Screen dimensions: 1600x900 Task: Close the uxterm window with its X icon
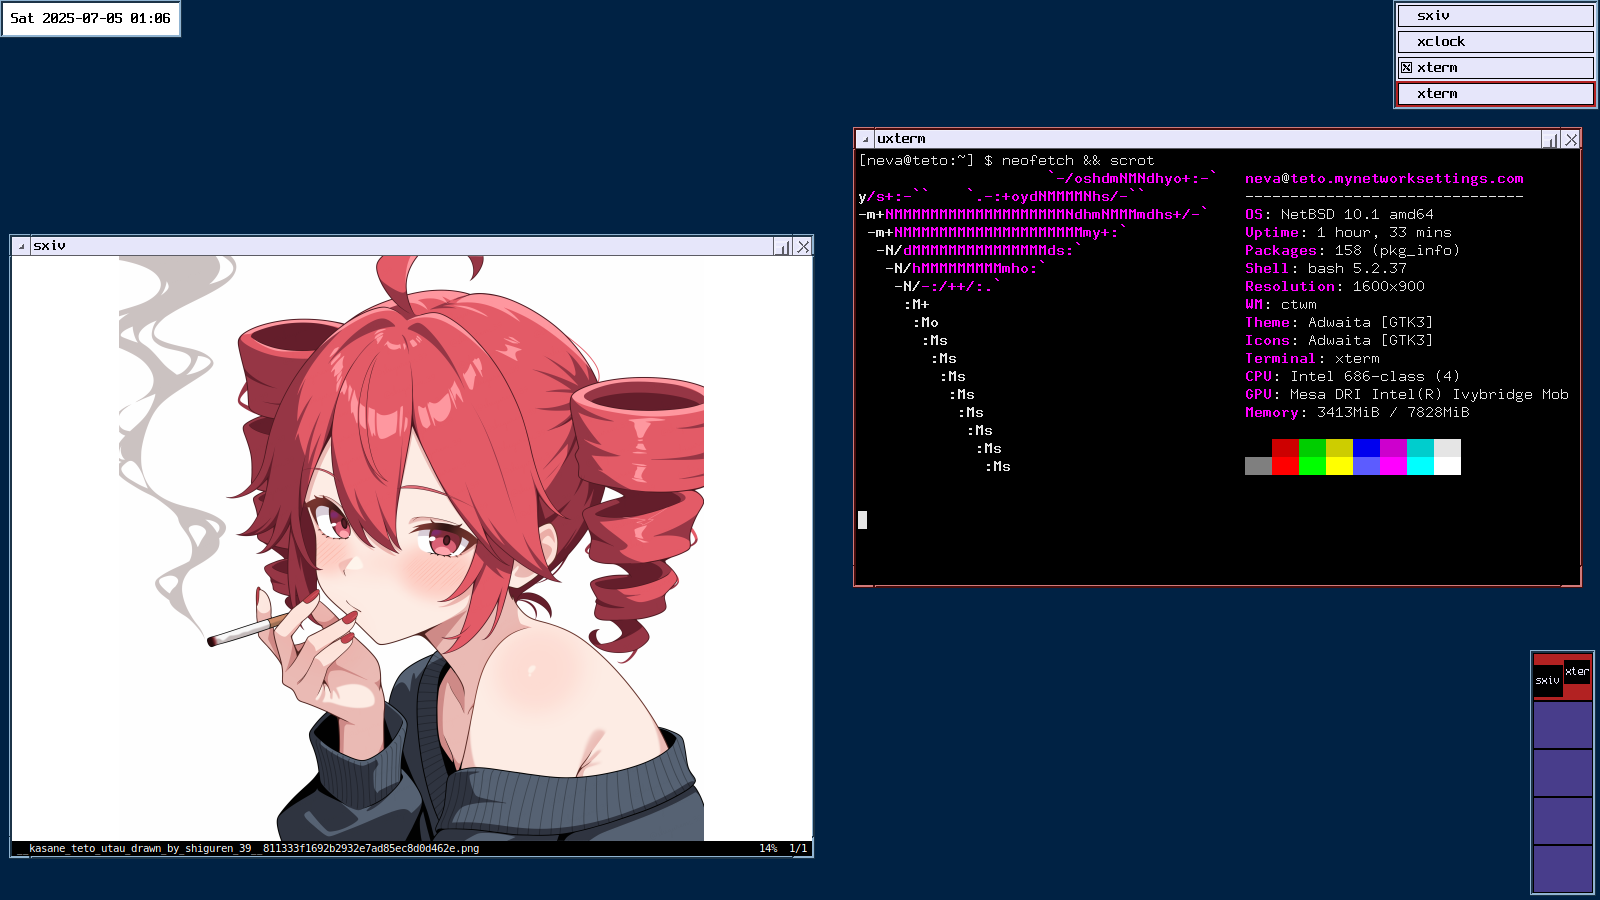pos(1571,139)
